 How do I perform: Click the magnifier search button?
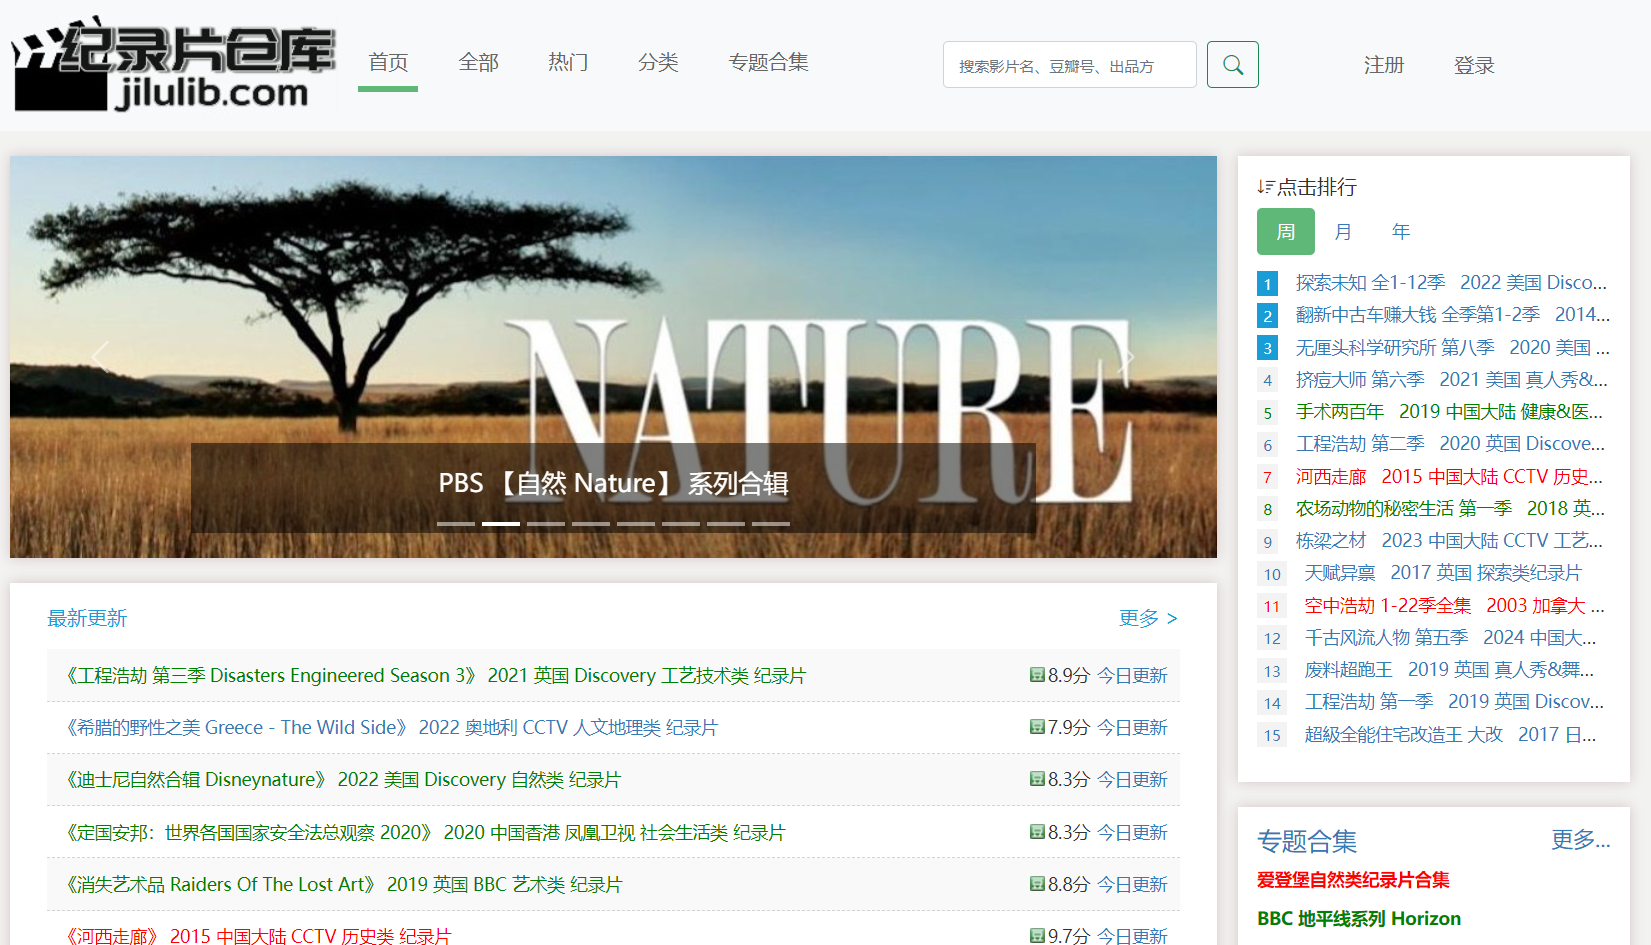point(1232,65)
